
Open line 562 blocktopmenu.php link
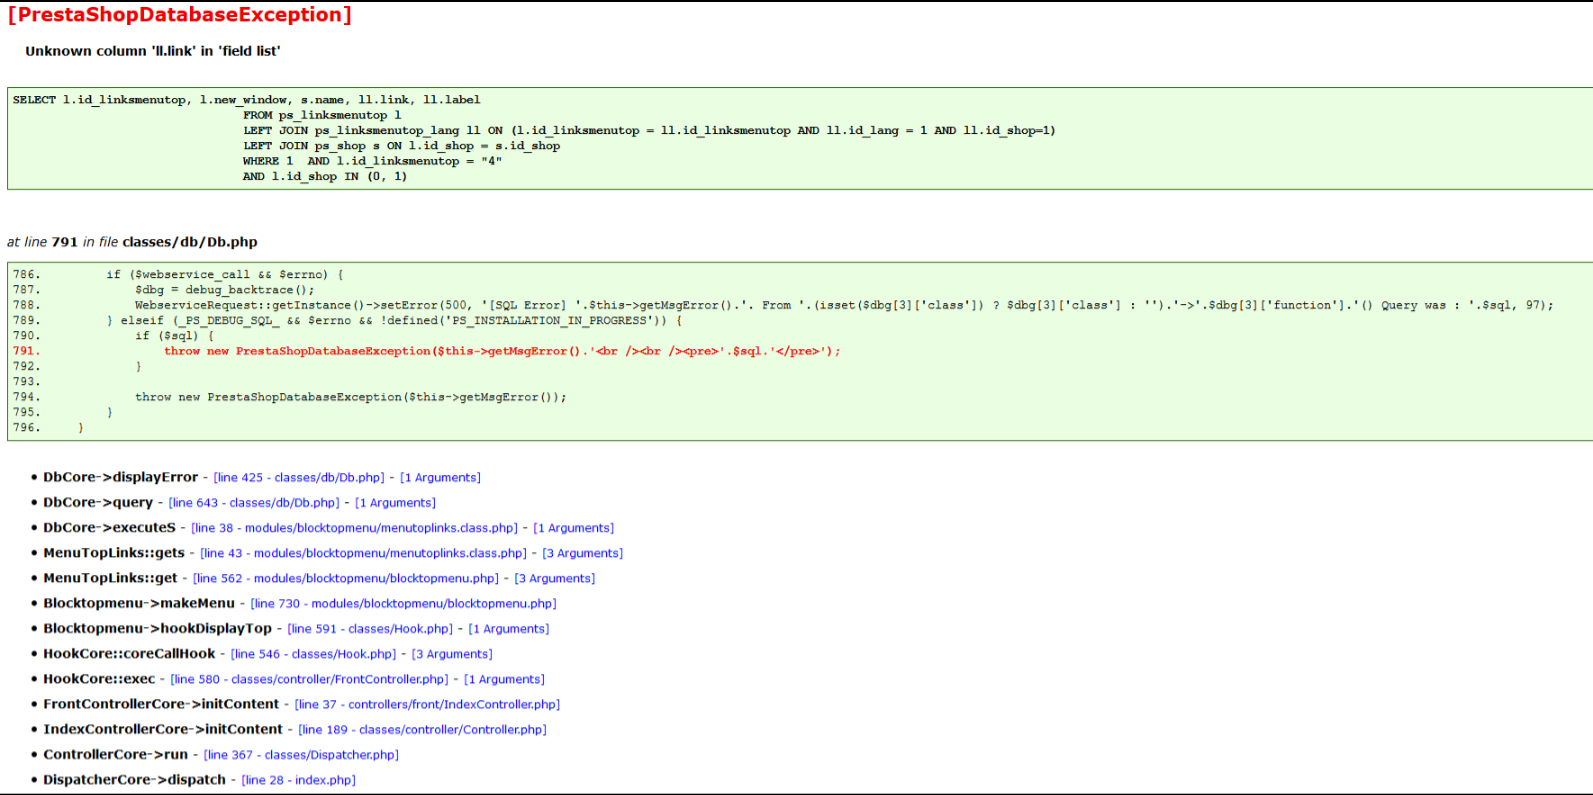pos(346,578)
